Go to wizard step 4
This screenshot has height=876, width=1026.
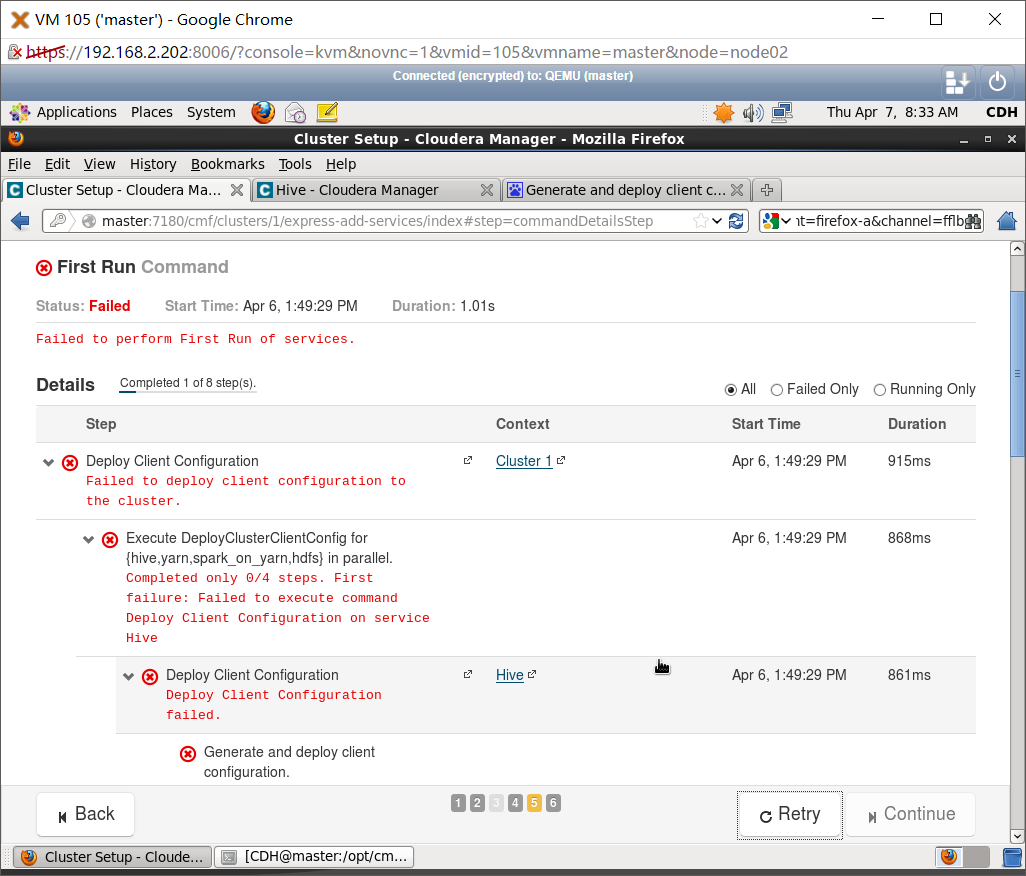pos(515,803)
